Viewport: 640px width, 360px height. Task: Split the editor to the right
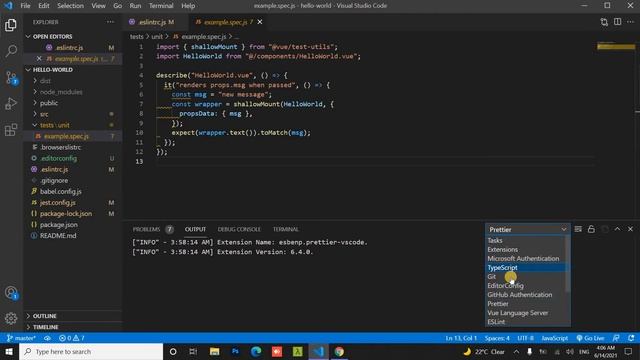[x=618, y=22]
